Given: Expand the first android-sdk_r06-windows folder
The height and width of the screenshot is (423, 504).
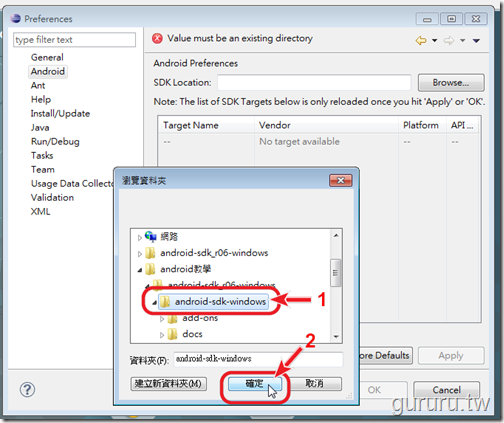Looking at the screenshot, I should coord(140,254).
